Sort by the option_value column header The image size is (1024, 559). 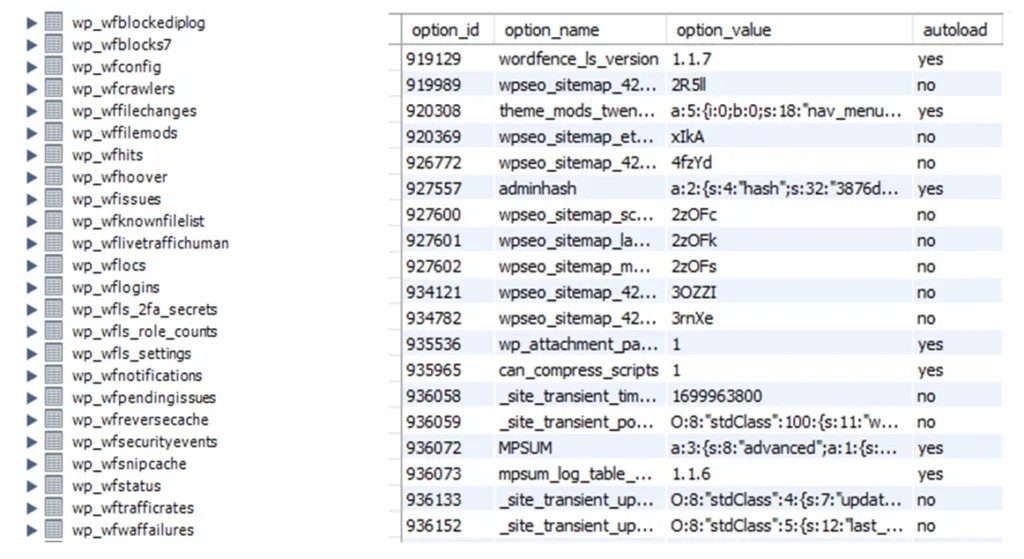pos(788,30)
